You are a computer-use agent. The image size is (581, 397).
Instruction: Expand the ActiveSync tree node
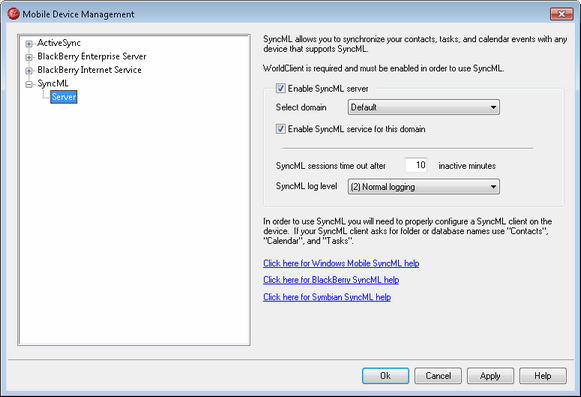tap(29, 44)
